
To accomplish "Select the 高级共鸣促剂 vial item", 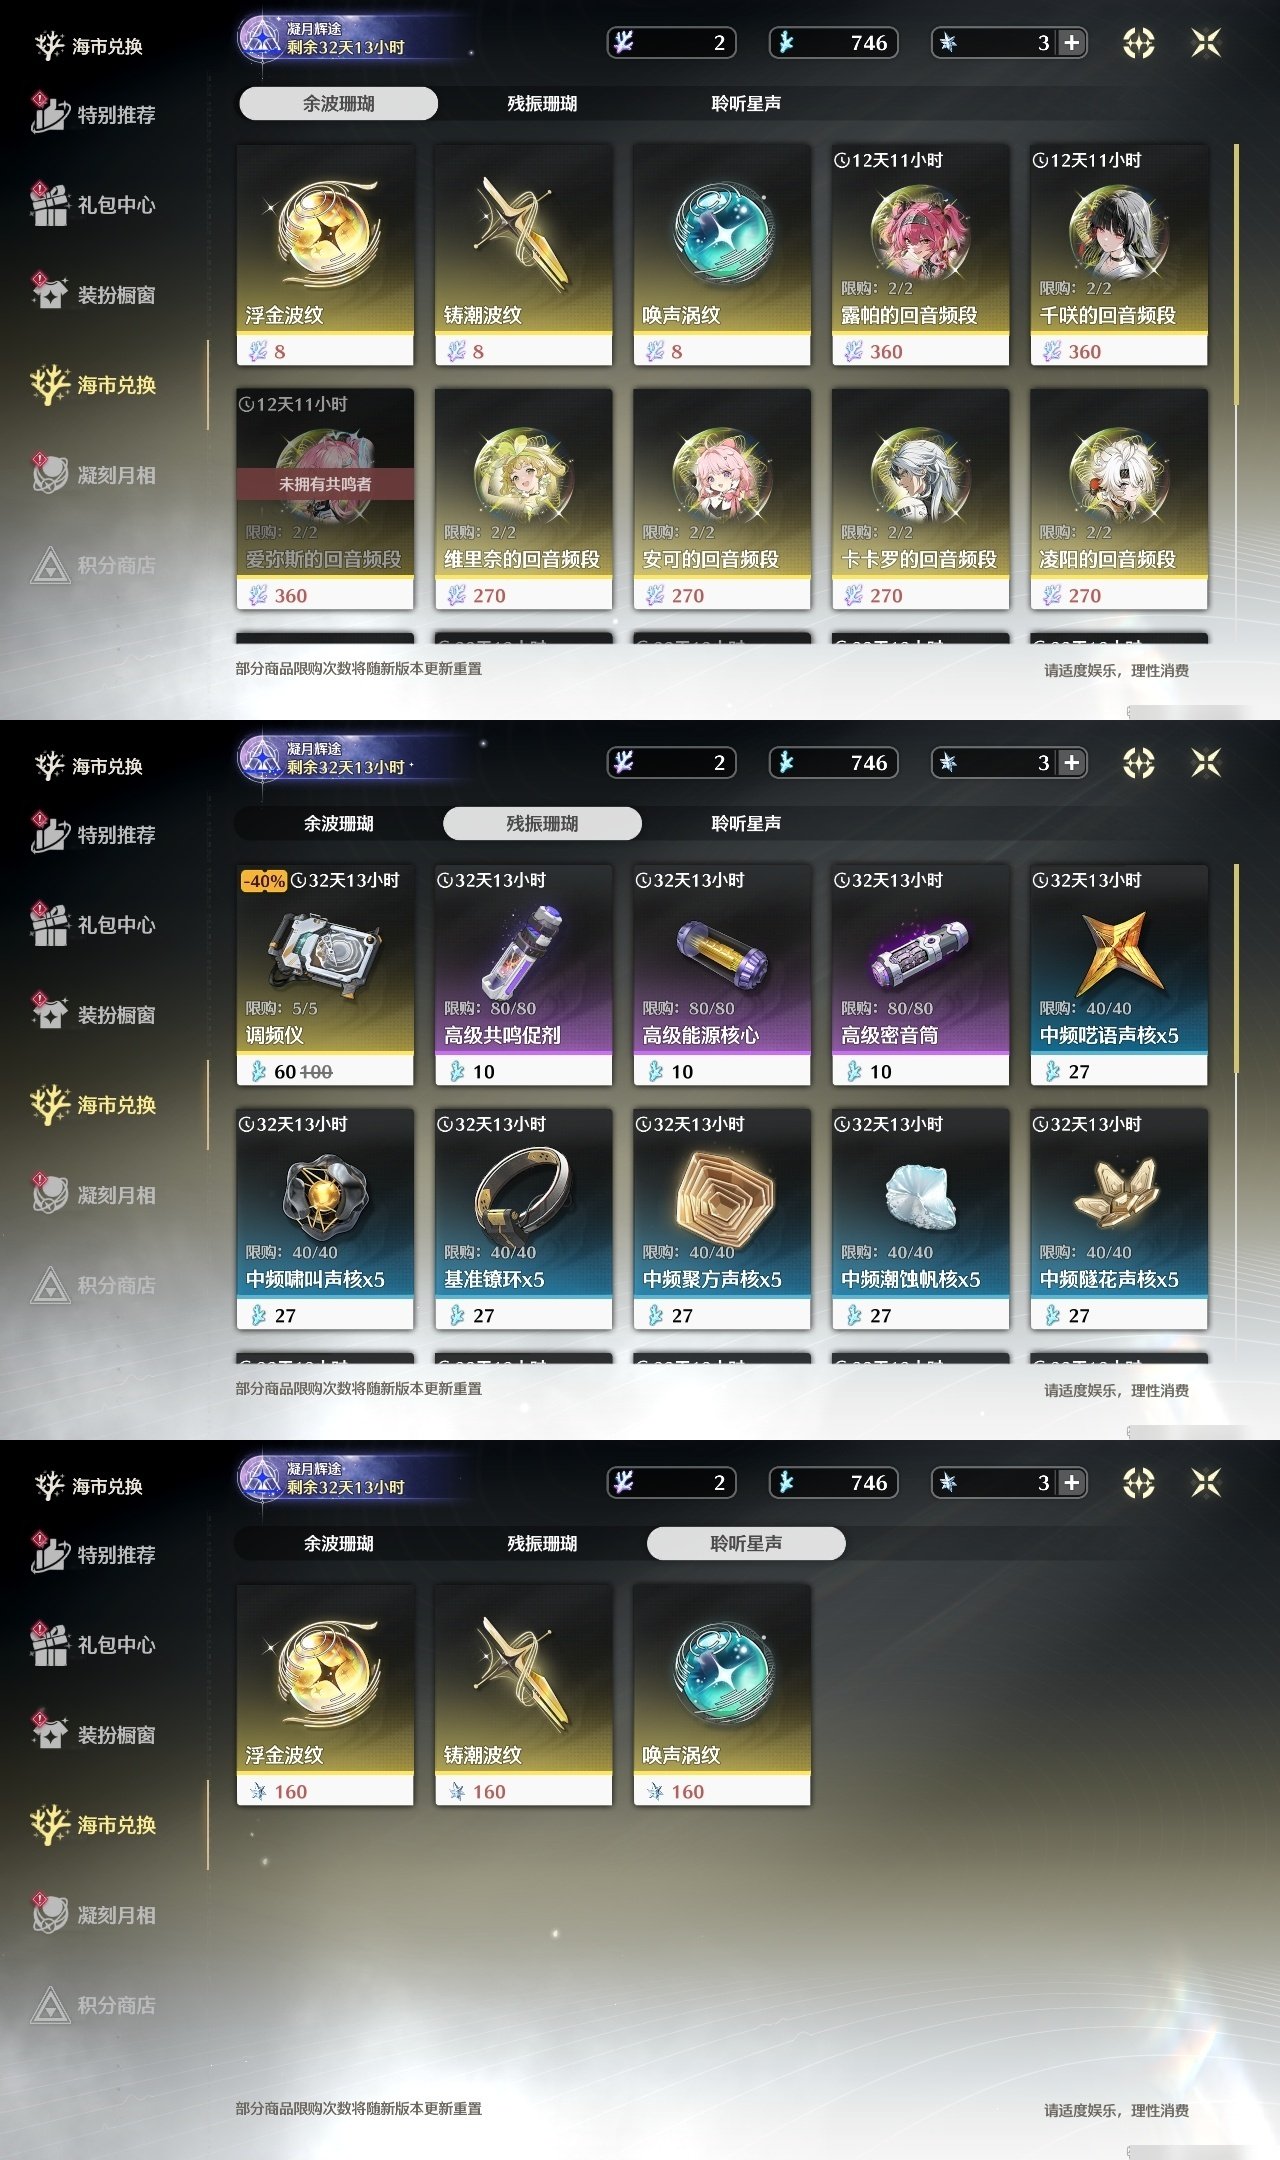I will 523,975.
